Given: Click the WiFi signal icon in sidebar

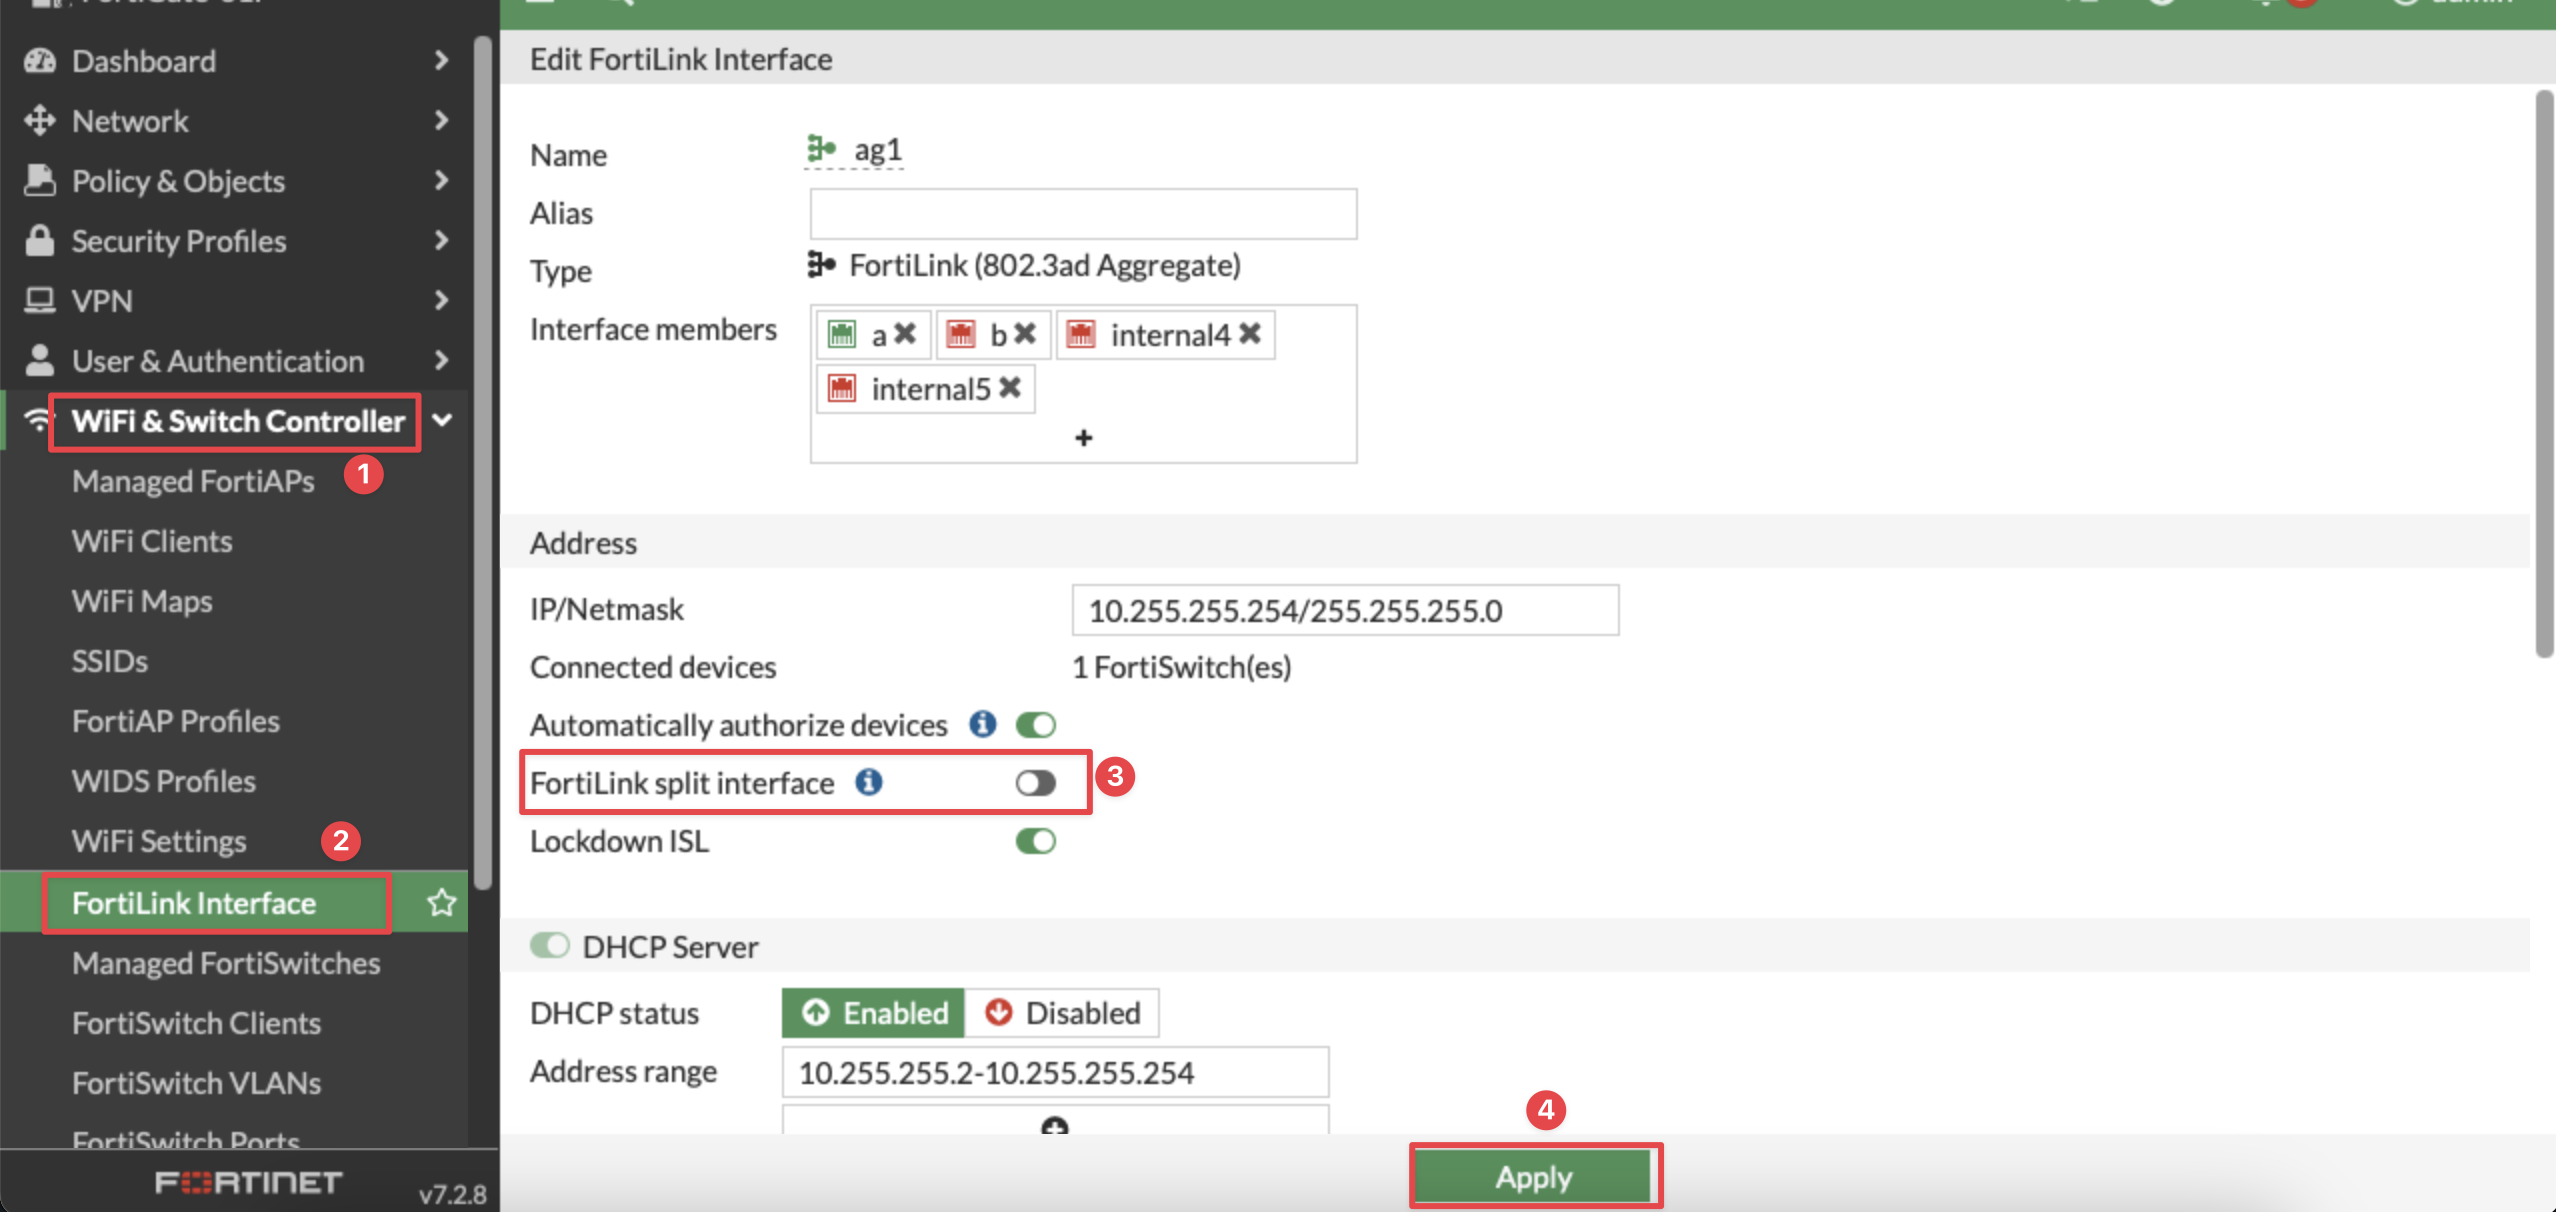Looking at the screenshot, I should click(x=37, y=420).
